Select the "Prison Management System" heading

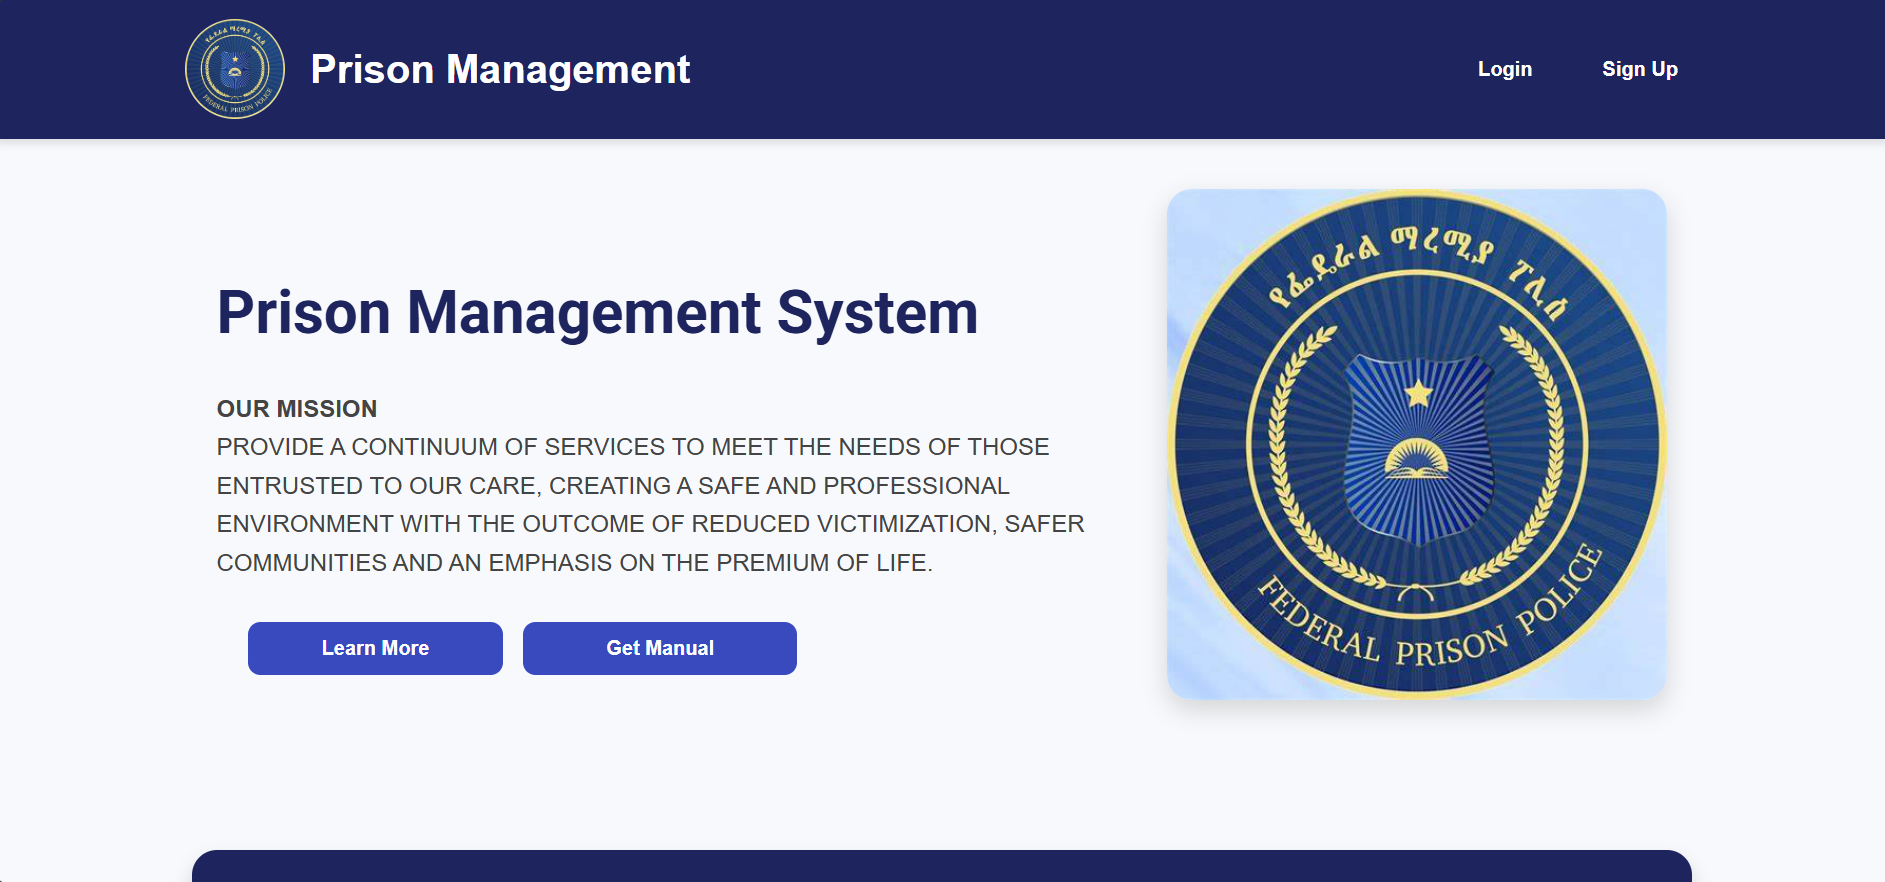[597, 312]
